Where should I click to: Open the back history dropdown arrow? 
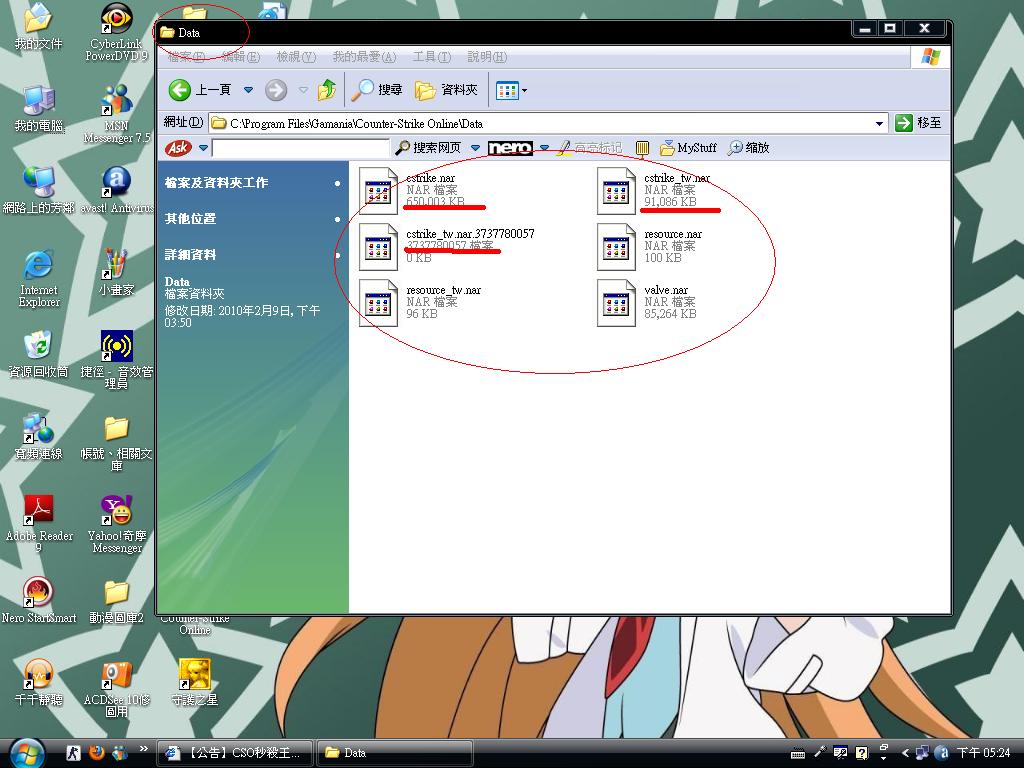[x=248, y=89]
